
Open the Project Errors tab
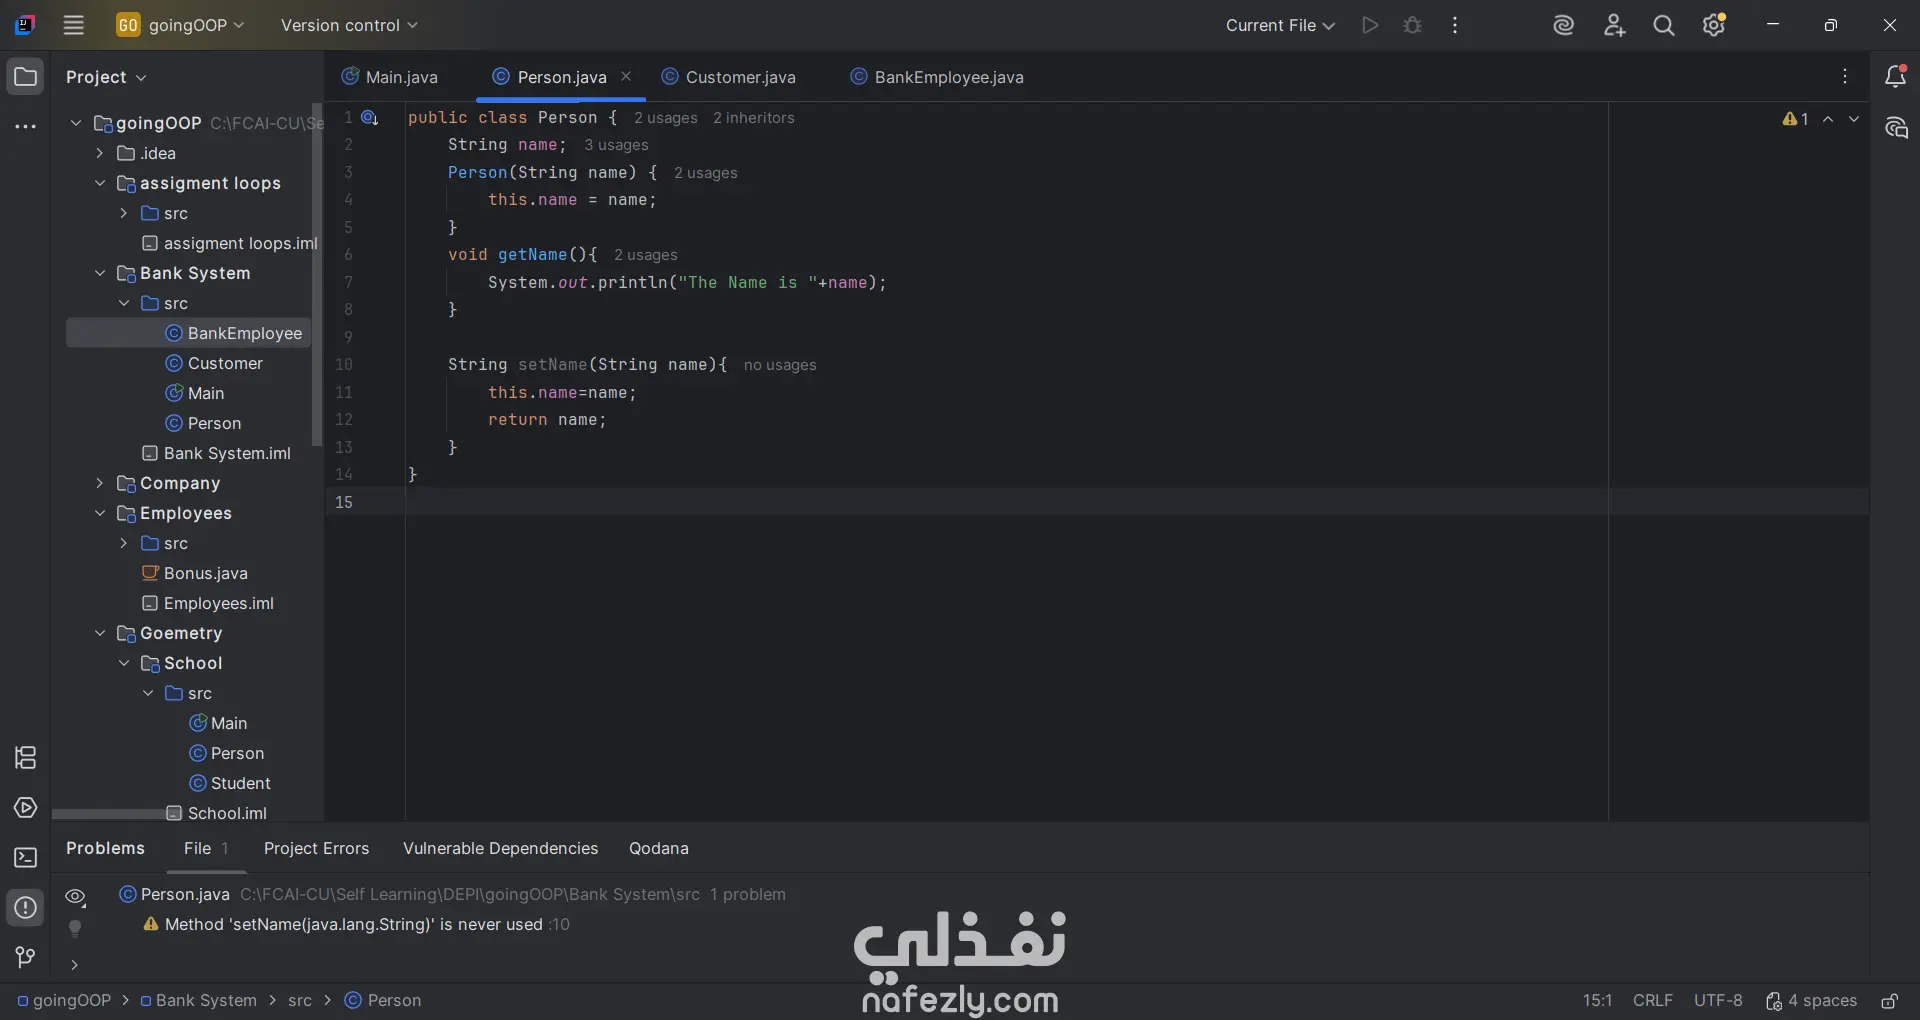tap(316, 849)
